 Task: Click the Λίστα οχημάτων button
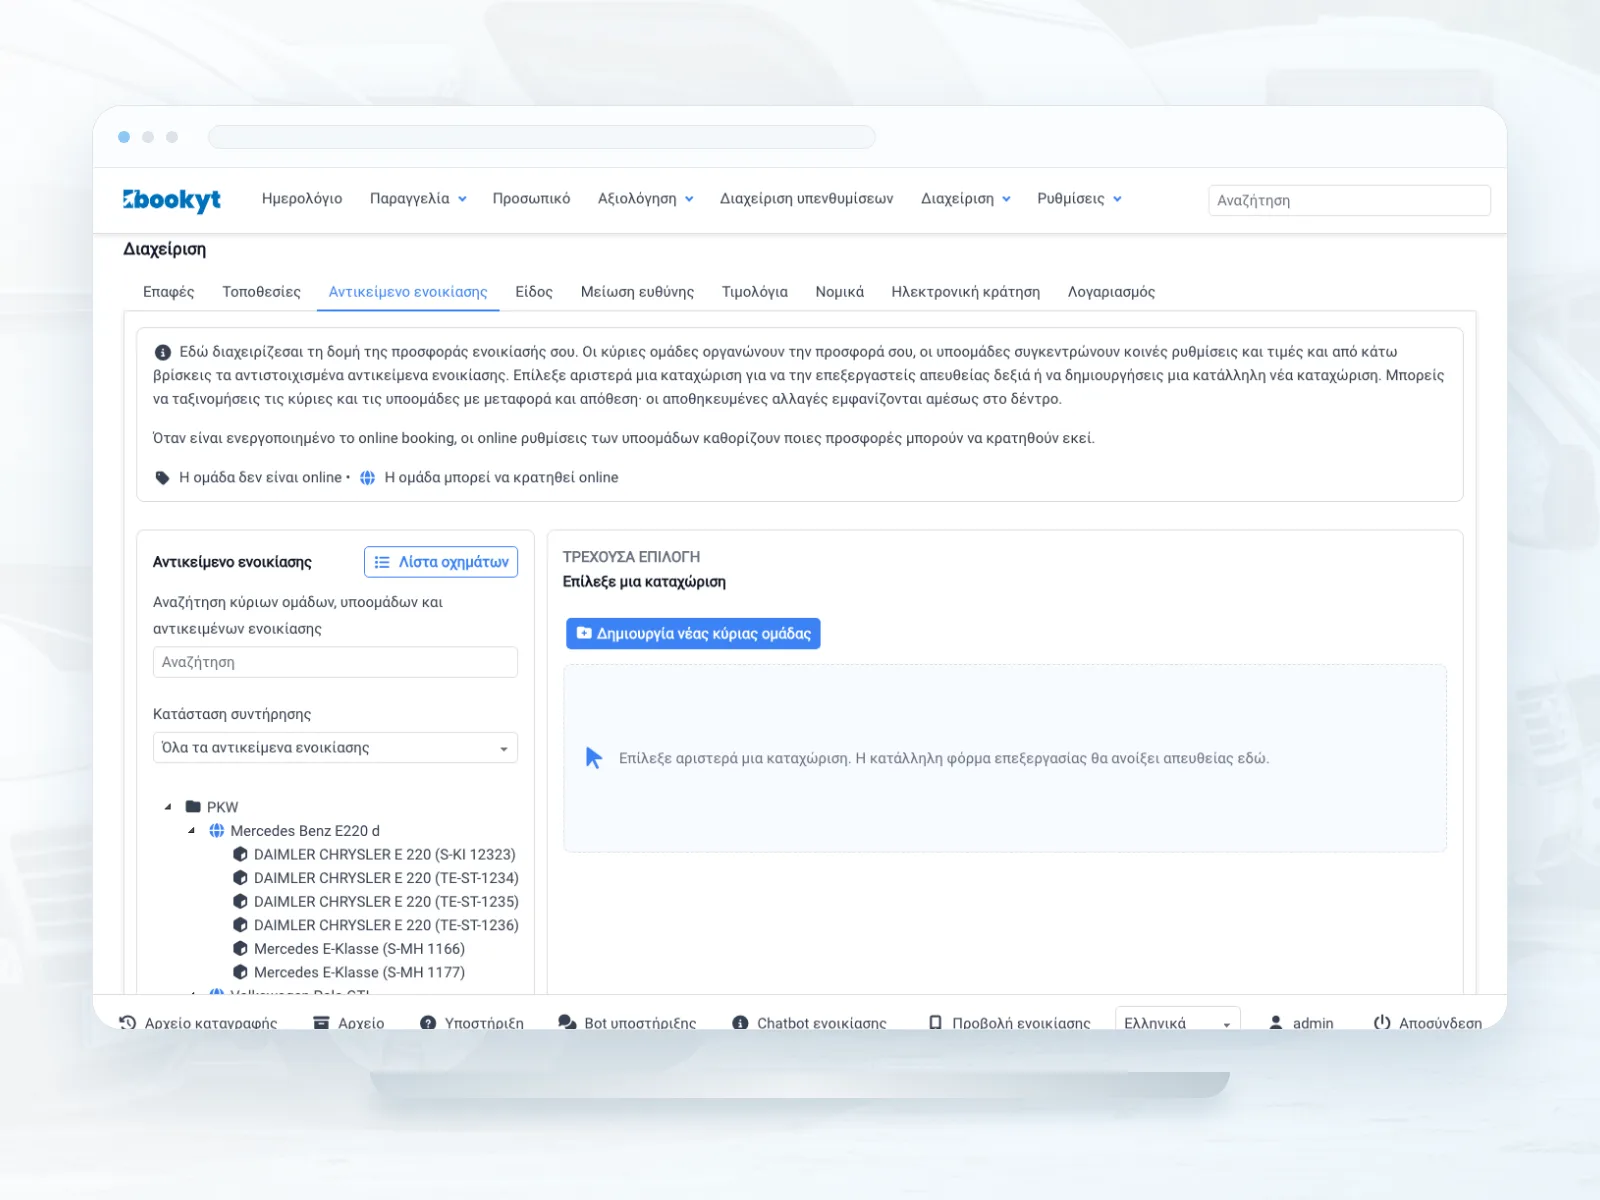(441, 562)
